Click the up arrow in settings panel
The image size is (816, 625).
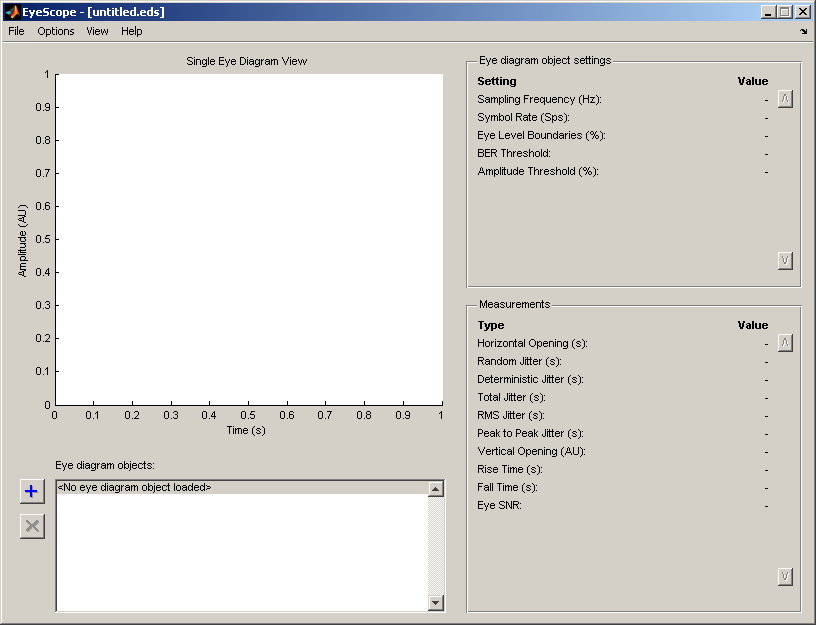(x=785, y=99)
